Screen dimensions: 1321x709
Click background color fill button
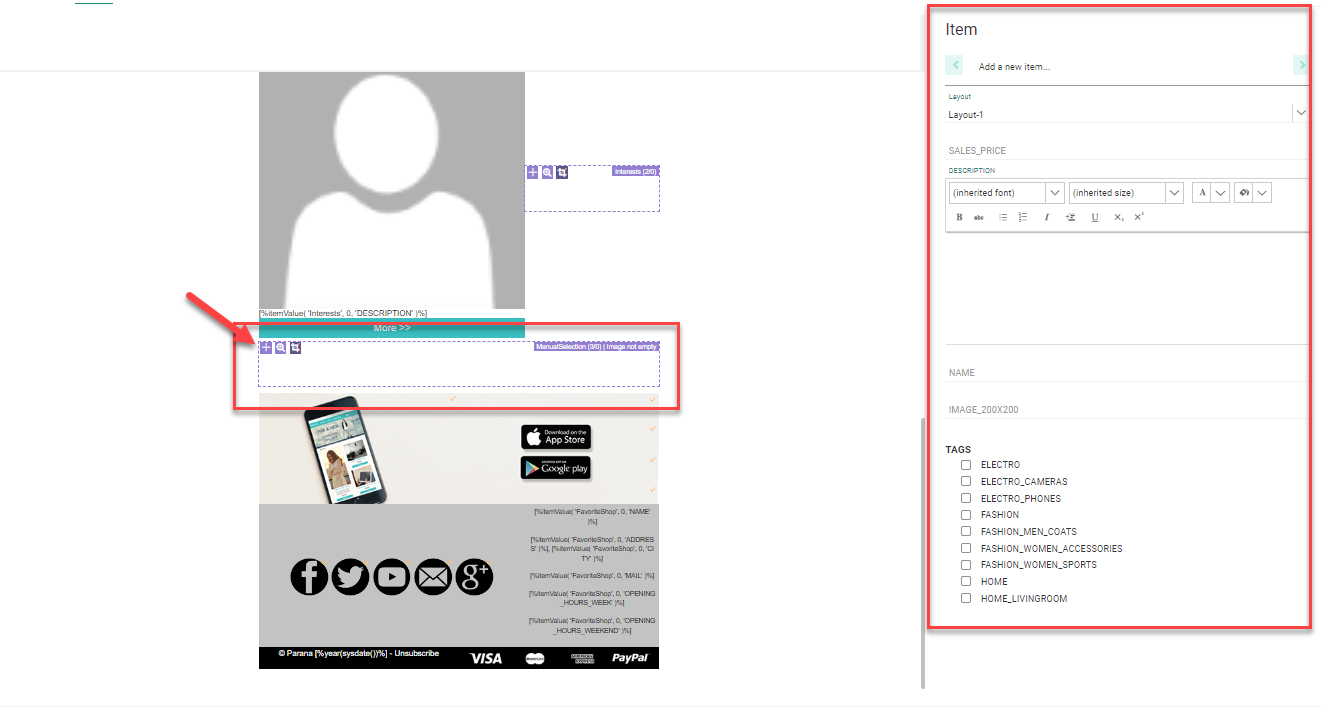pyautogui.click(x=1244, y=192)
